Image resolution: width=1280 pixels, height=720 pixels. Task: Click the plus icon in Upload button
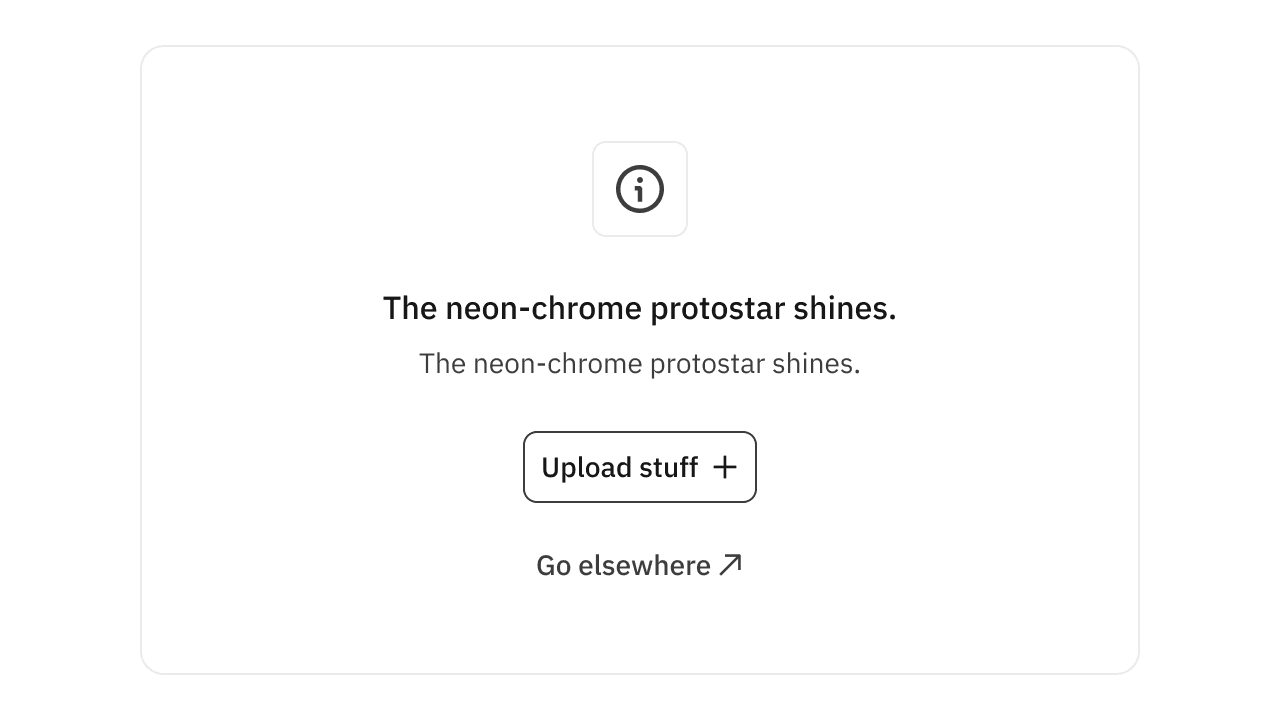(x=725, y=467)
